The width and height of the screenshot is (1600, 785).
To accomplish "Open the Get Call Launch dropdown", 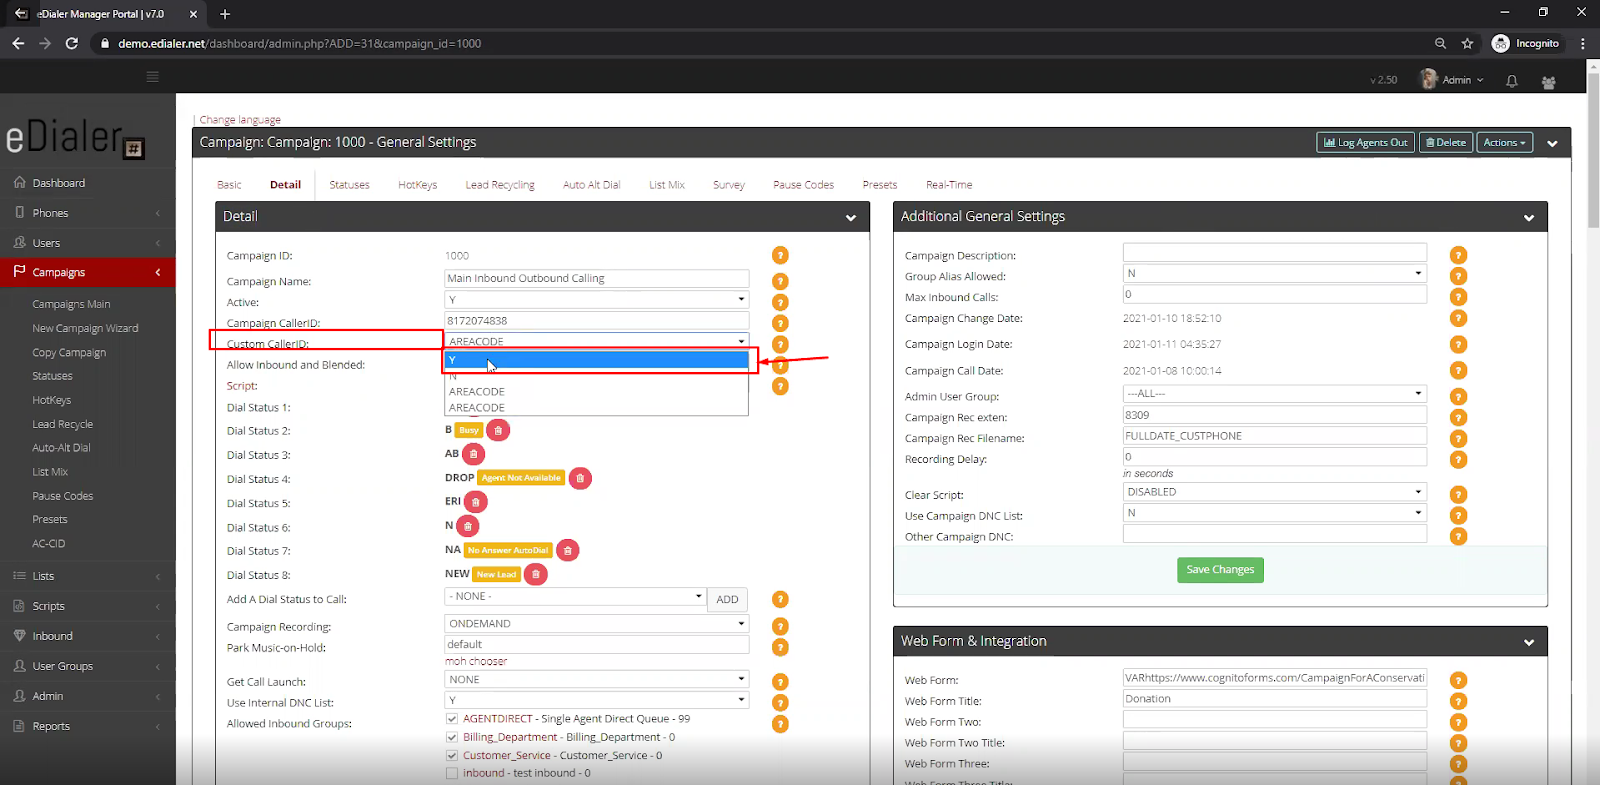I will (x=597, y=679).
